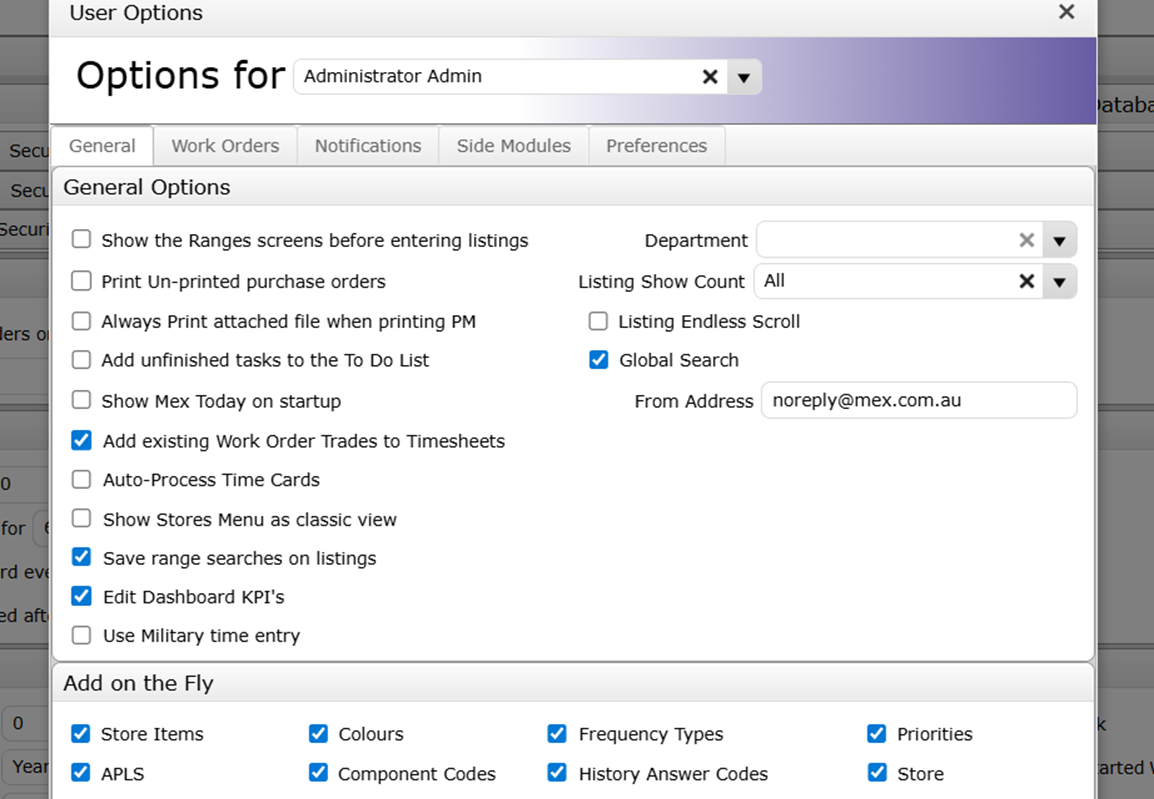The width and height of the screenshot is (1154, 799).
Task: Click the From Address email field
Action: pyautogui.click(x=918, y=400)
